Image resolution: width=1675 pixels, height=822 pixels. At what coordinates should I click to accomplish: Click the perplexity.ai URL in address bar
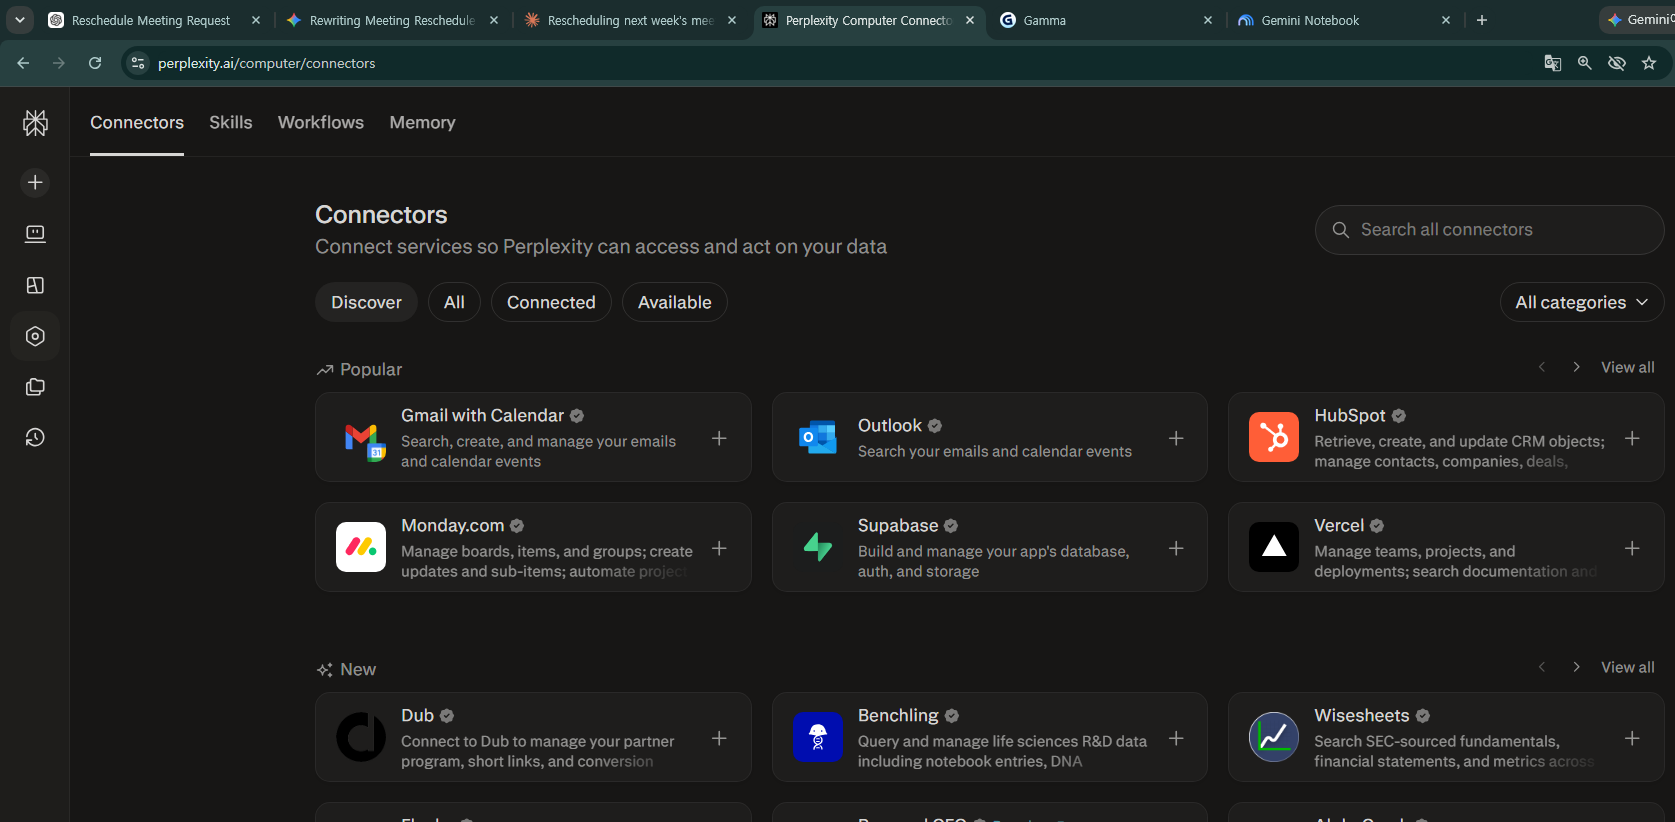tap(267, 63)
